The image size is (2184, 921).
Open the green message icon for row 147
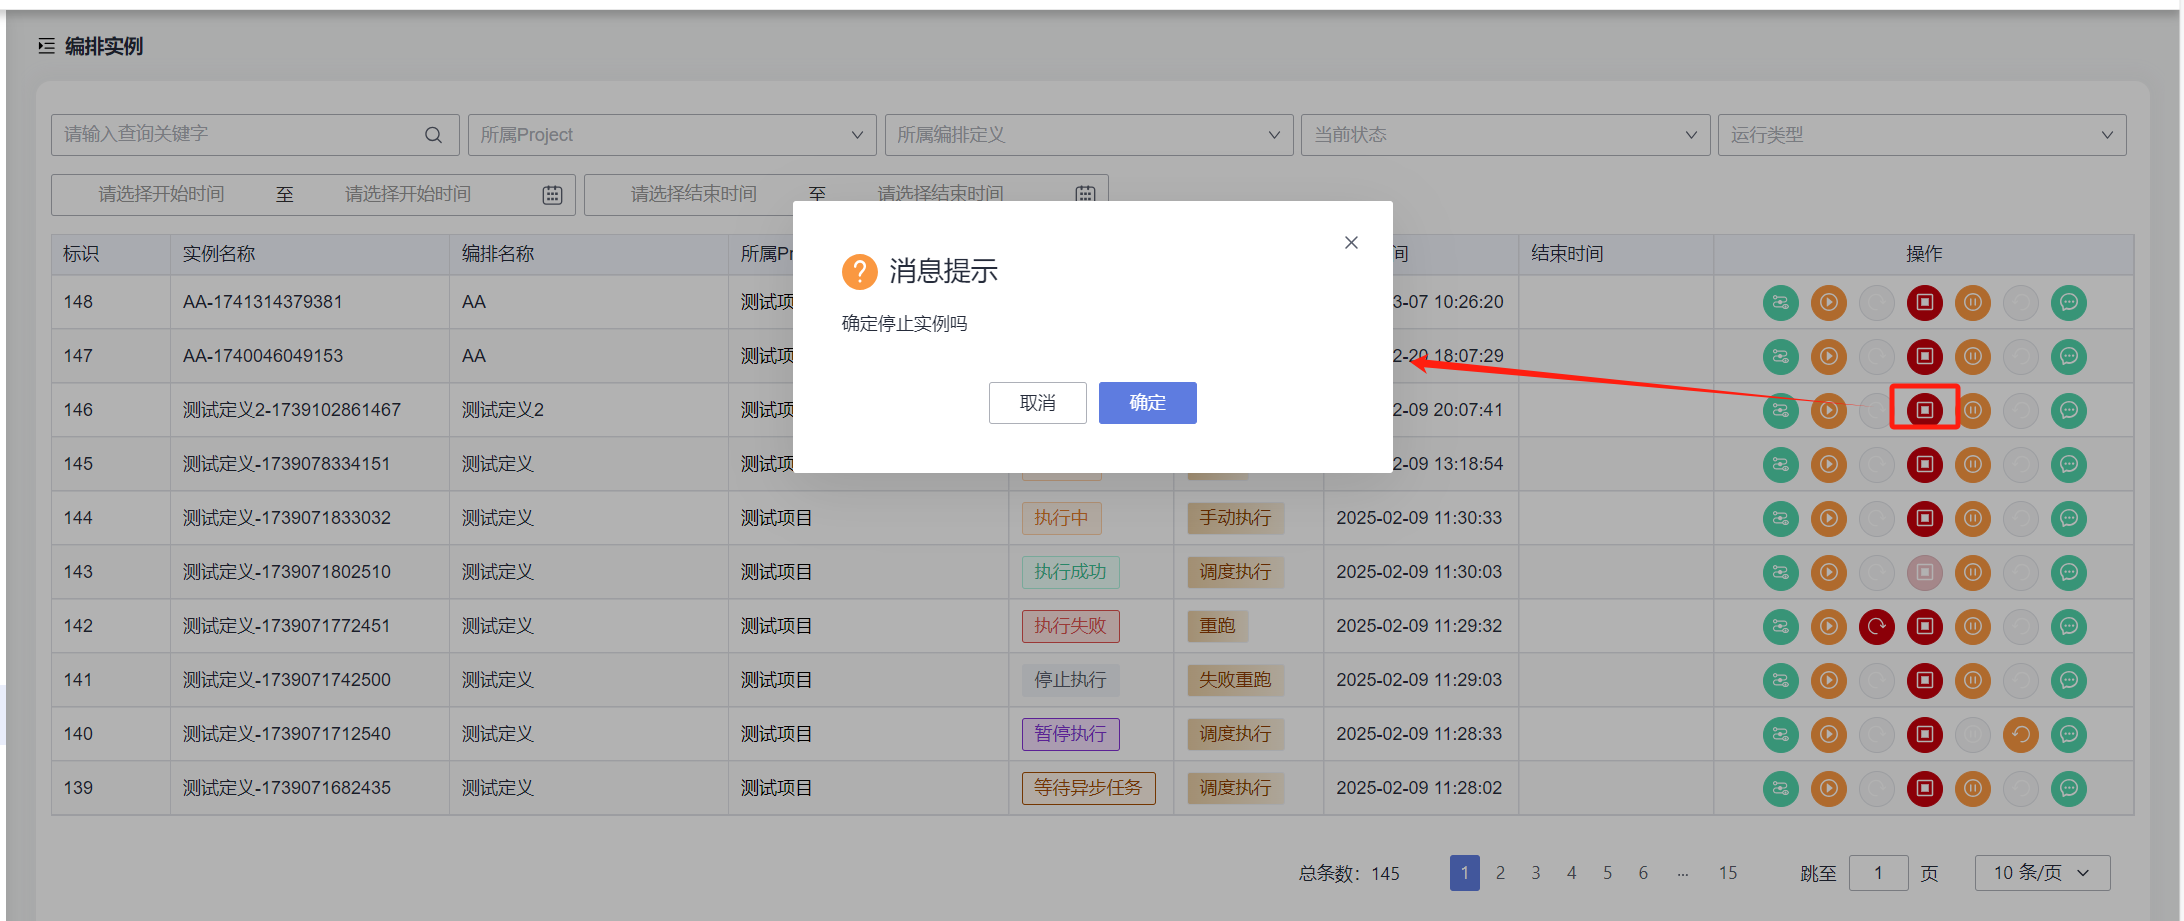click(x=2068, y=357)
